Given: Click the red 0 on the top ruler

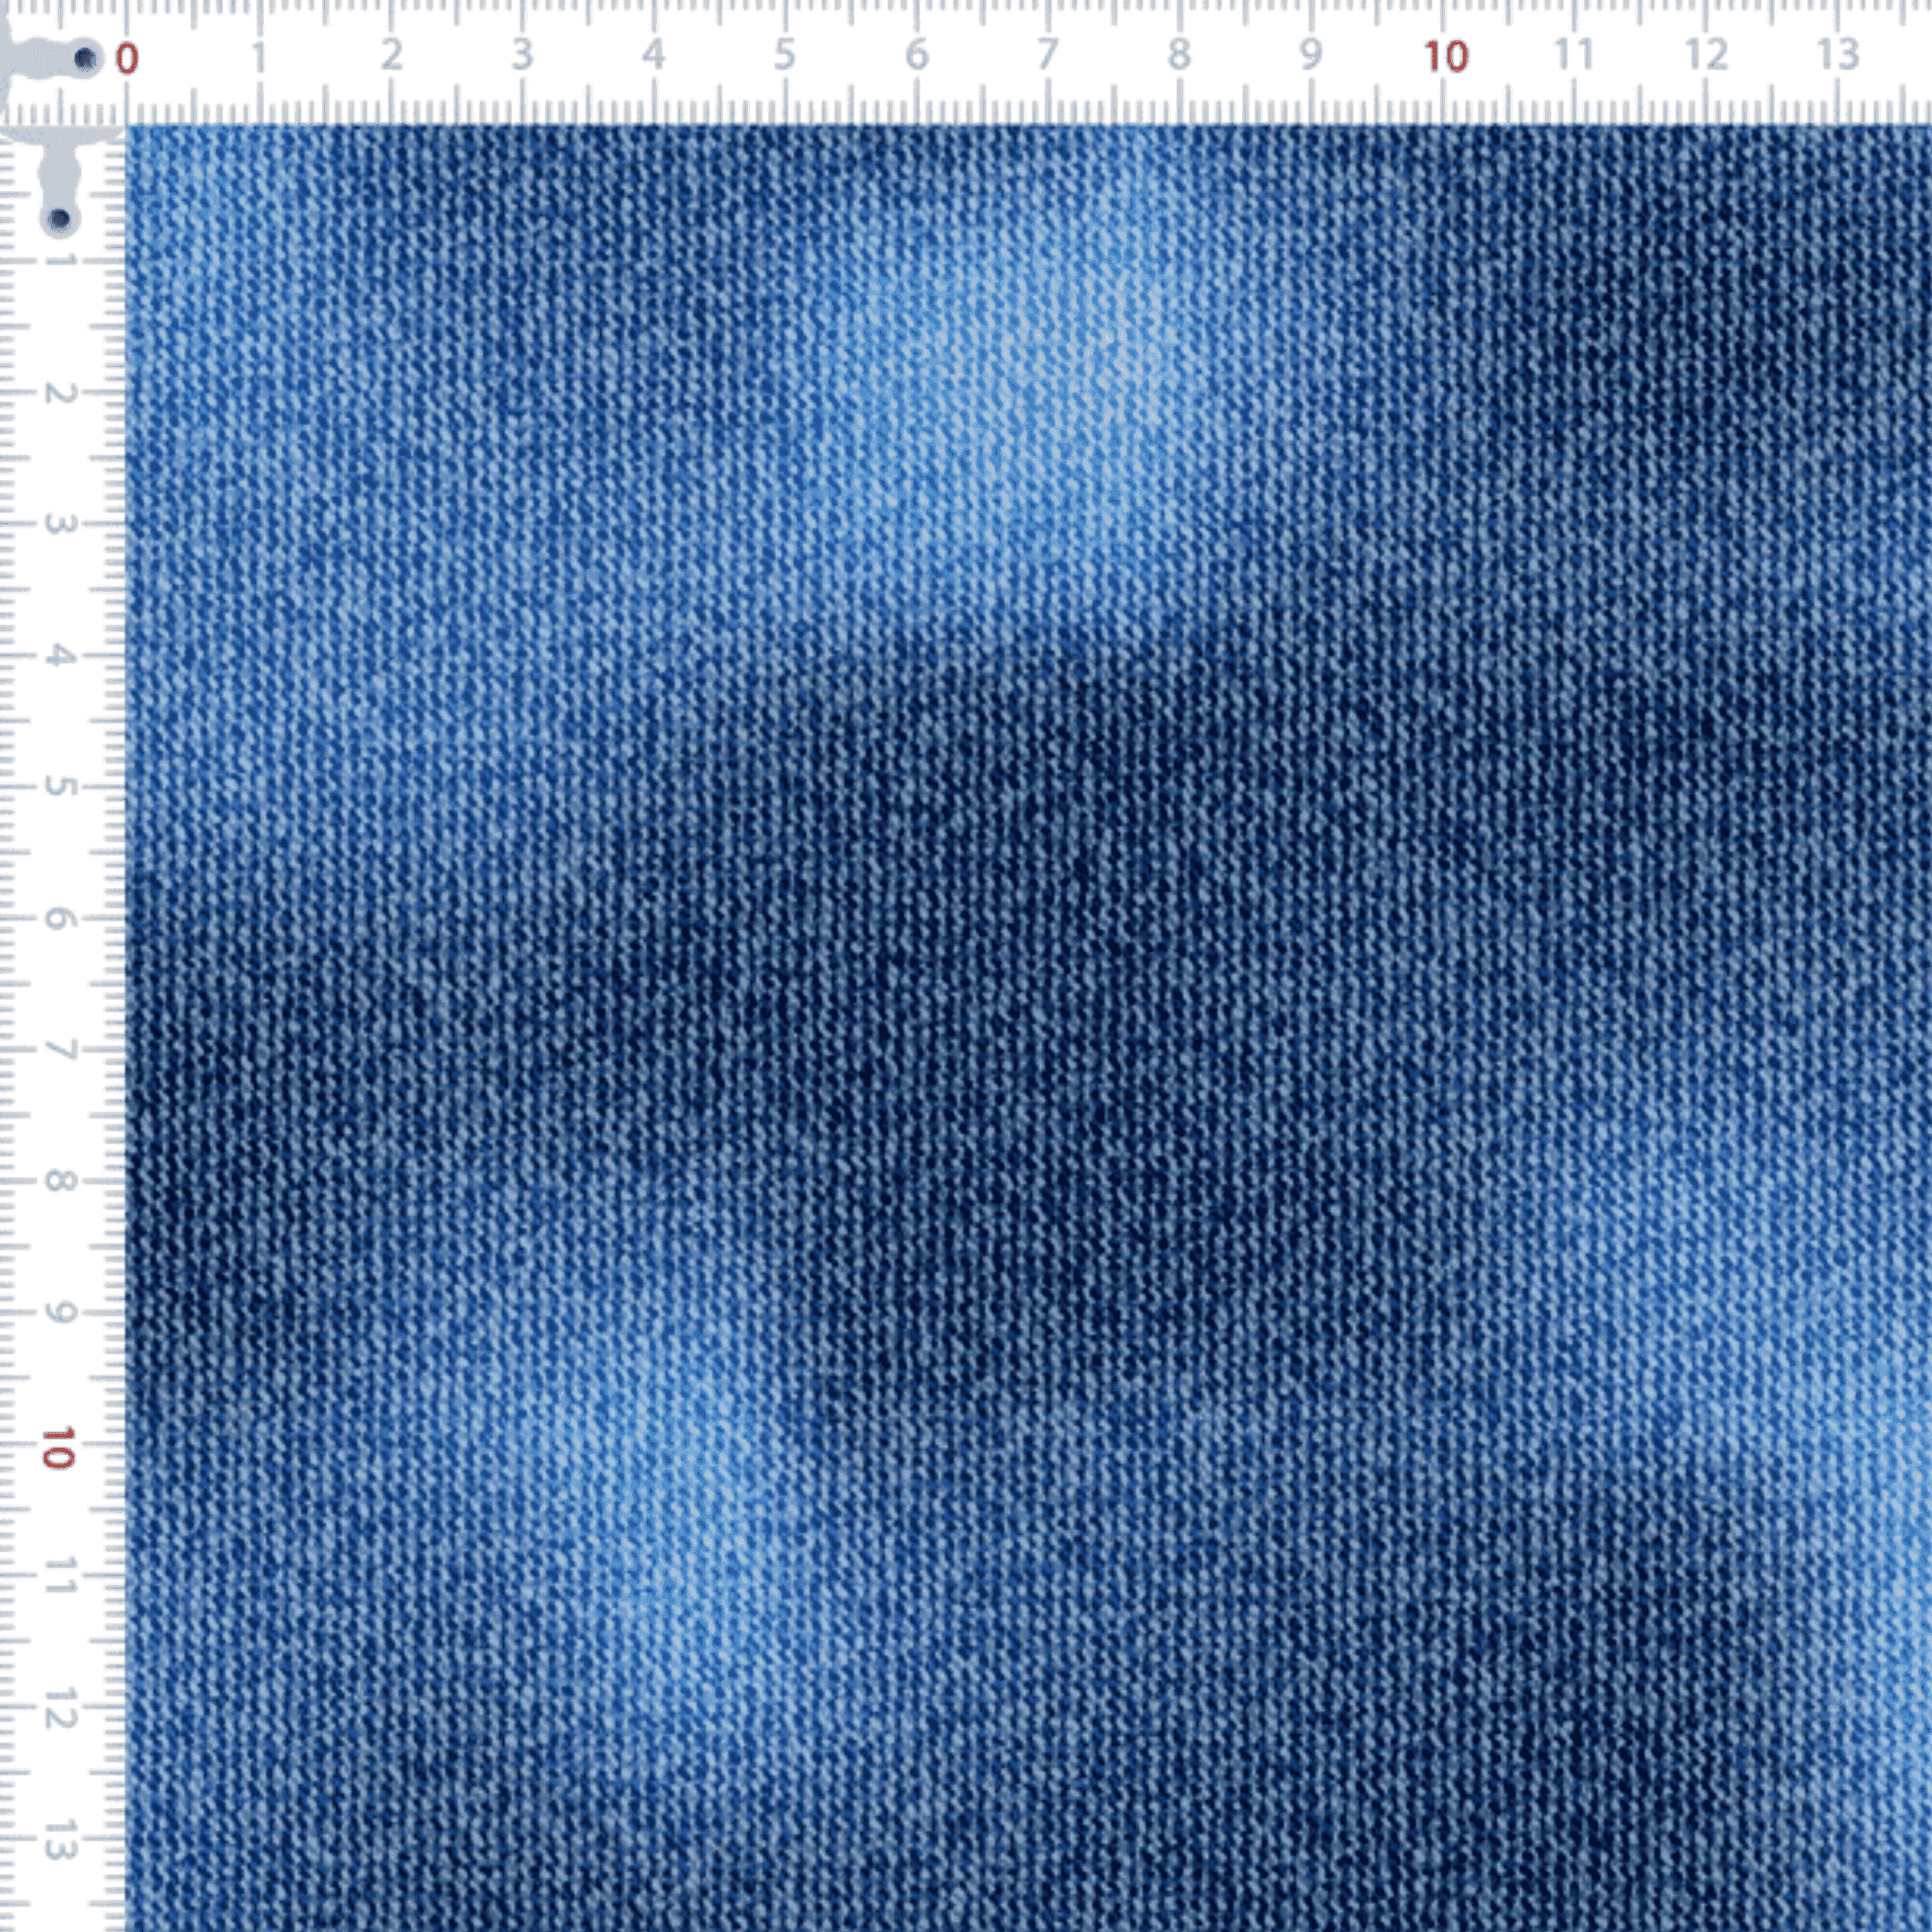Looking at the screenshot, I should [126, 59].
